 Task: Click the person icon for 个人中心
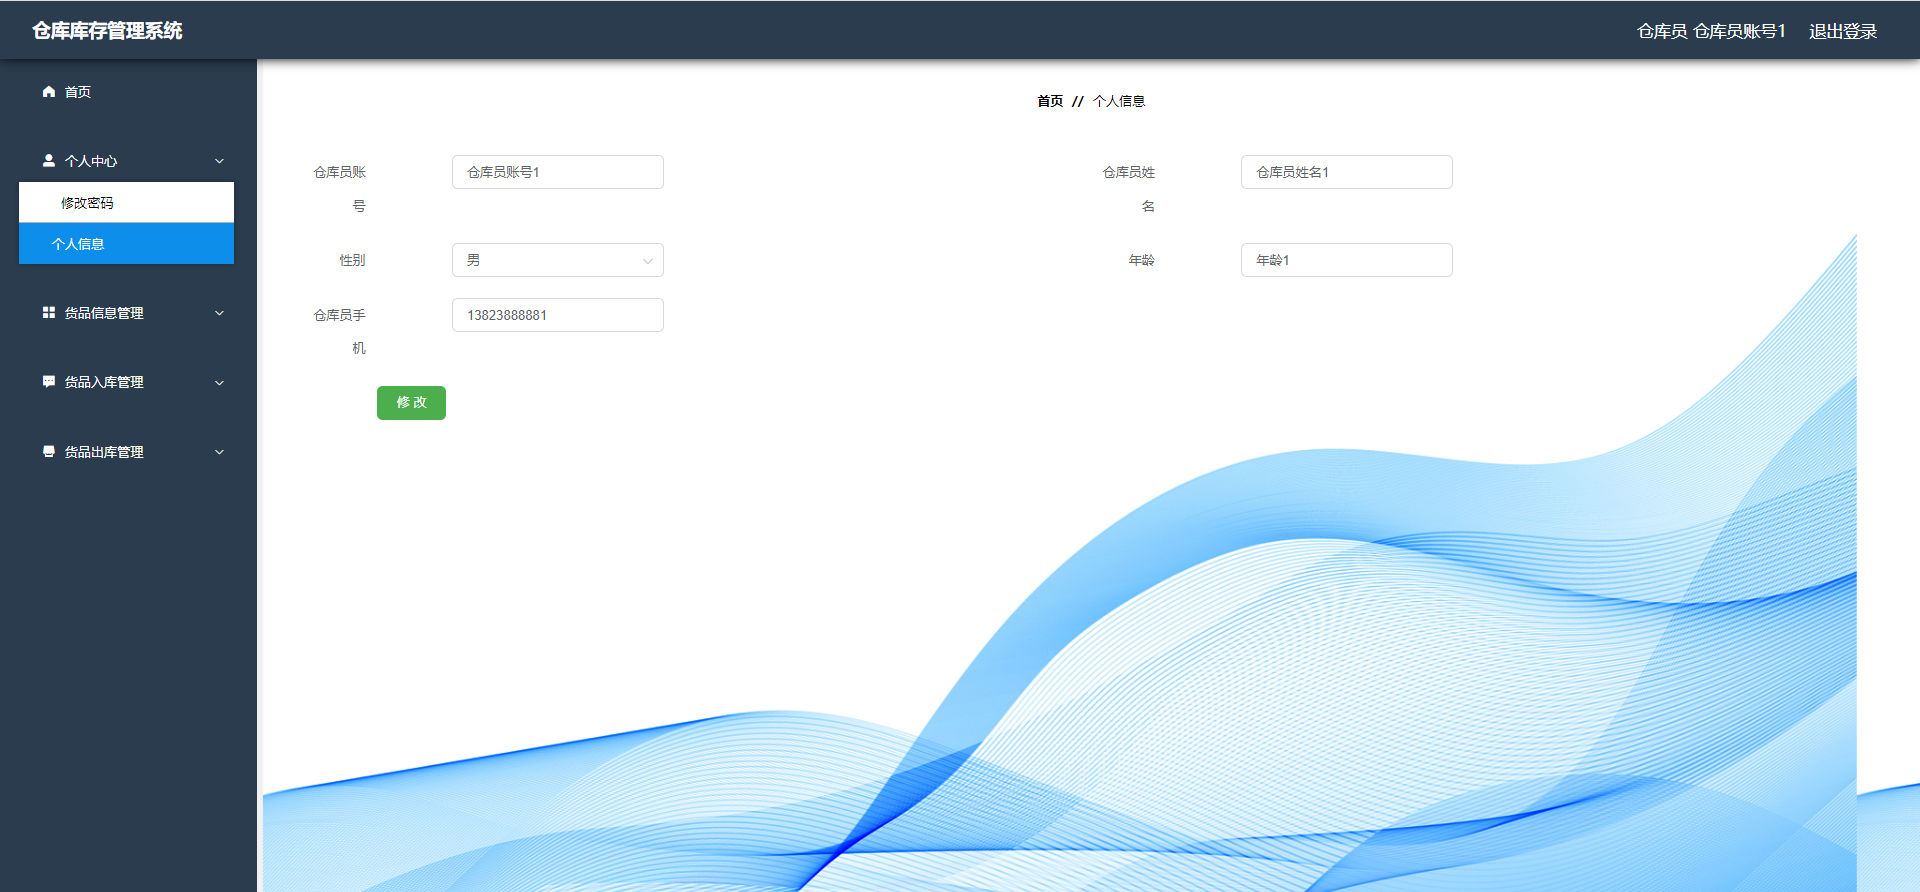pyautogui.click(x=48, y=161)
